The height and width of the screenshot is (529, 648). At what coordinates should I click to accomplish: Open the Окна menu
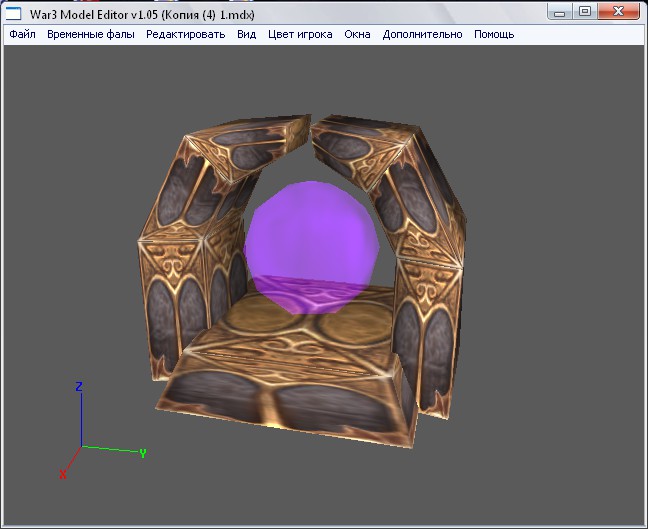pos(357,34)
